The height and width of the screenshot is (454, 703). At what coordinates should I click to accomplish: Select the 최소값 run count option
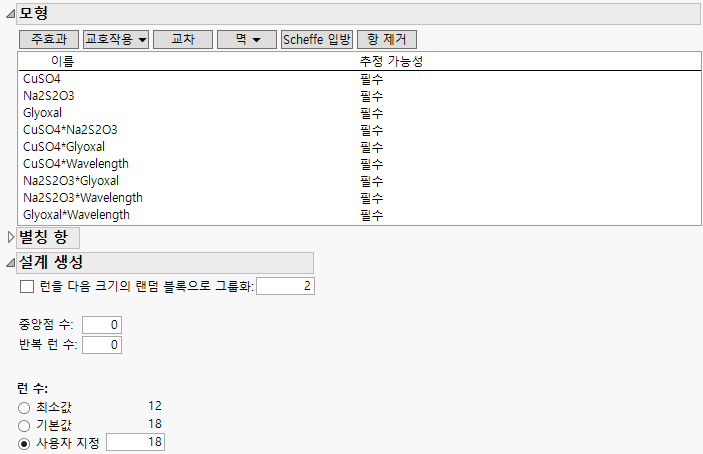click(x=24, y=408)
